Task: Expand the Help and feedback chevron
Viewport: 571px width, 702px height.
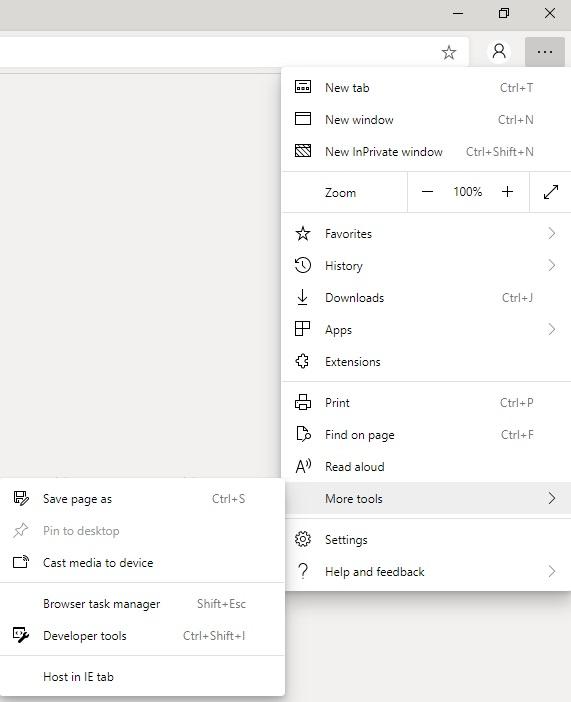Action: point(552,571)
